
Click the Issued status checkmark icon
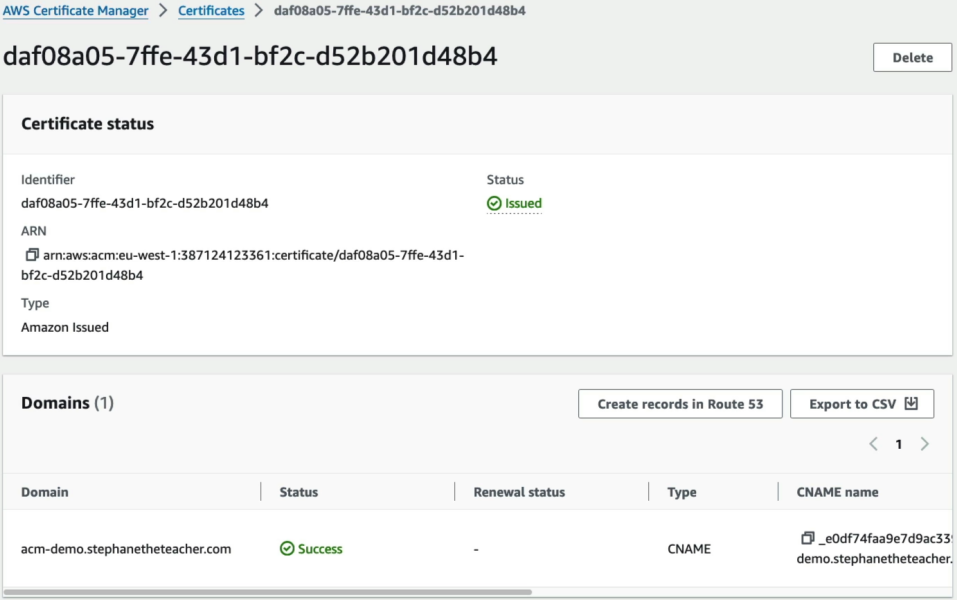click(494, 203)
